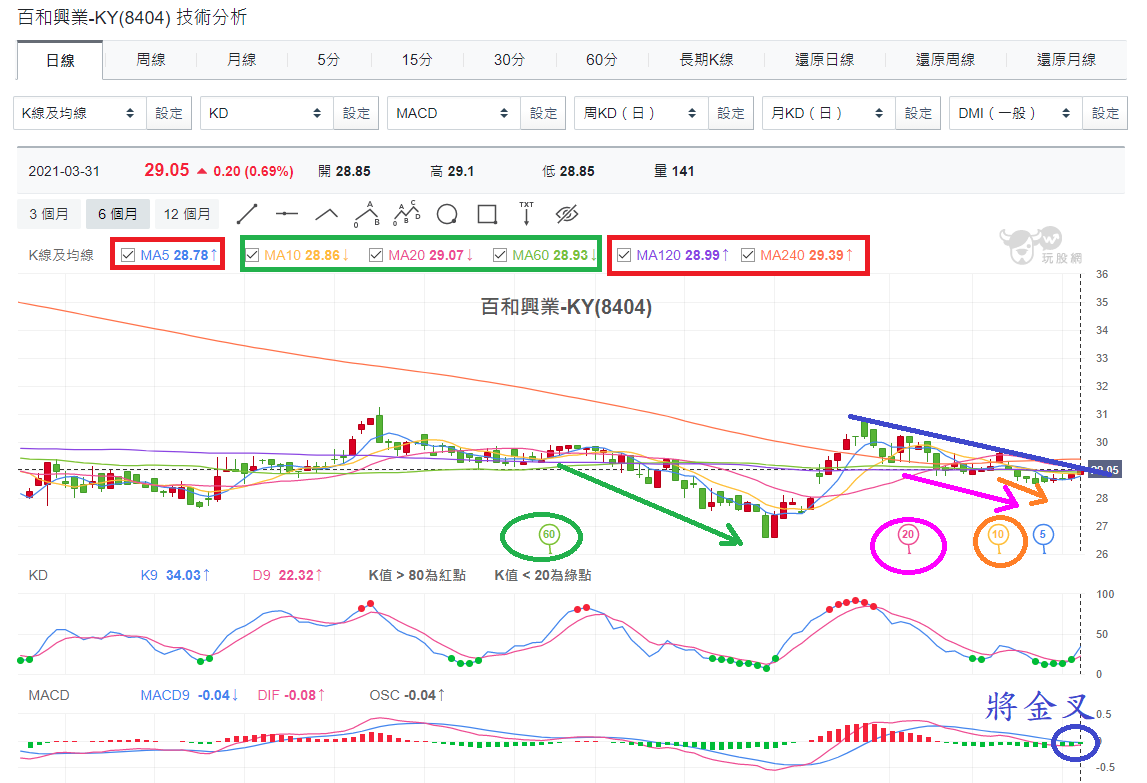1147x783 pixels.
Task: Click 設定 button next to 周KD dropdown
Action: [731, 113]
